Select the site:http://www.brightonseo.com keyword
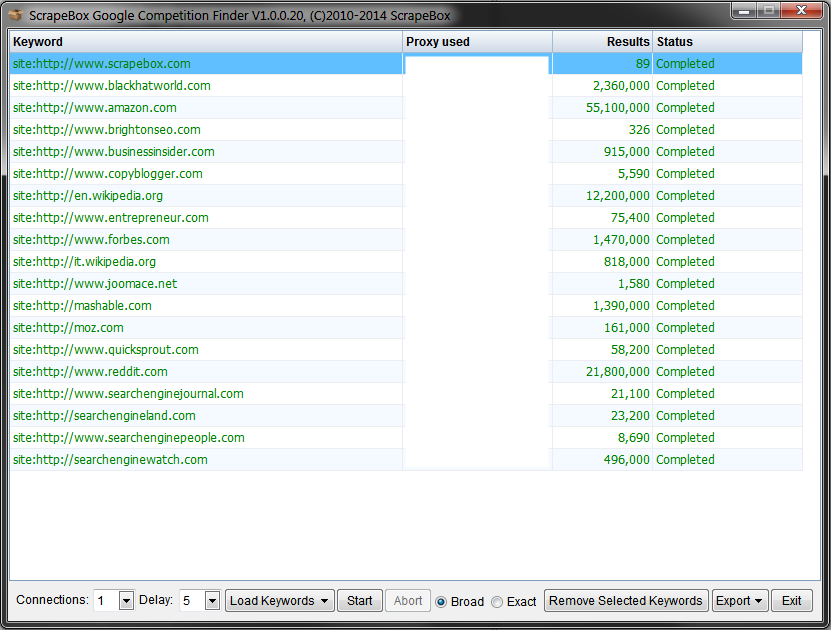831x630 pixels. click(x=107, y=130)
